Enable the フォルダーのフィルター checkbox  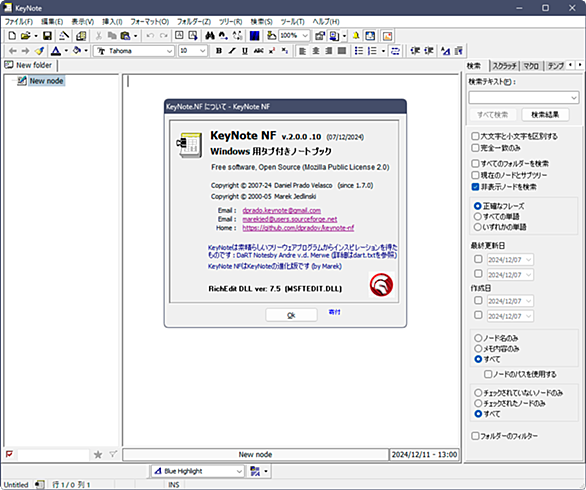point(475,436)
